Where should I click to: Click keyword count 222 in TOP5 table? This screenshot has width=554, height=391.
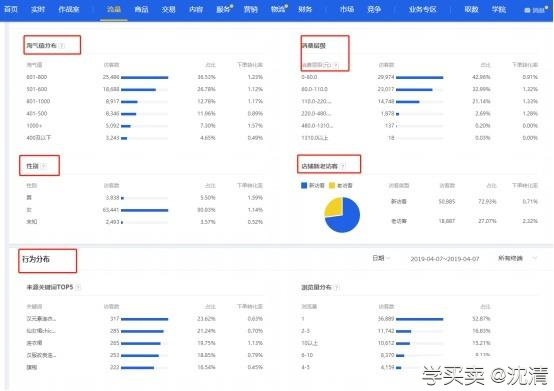point(114,367)
